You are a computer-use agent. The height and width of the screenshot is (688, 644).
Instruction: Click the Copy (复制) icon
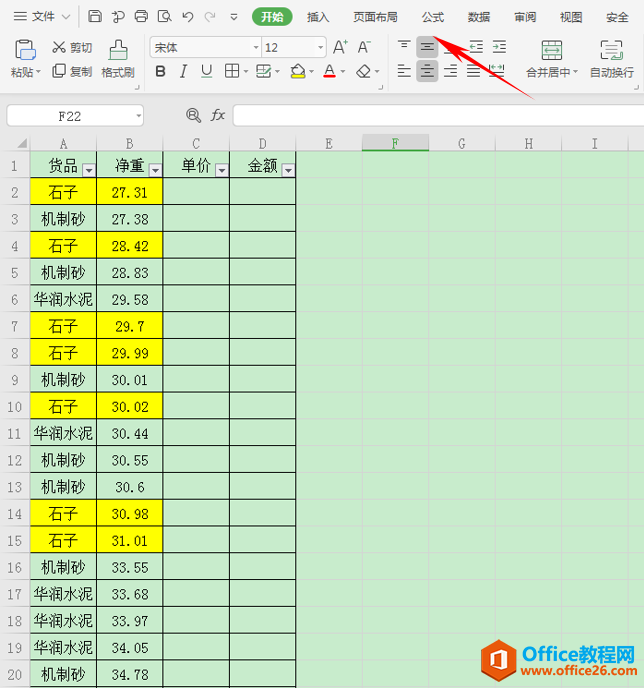pos(59,71)
